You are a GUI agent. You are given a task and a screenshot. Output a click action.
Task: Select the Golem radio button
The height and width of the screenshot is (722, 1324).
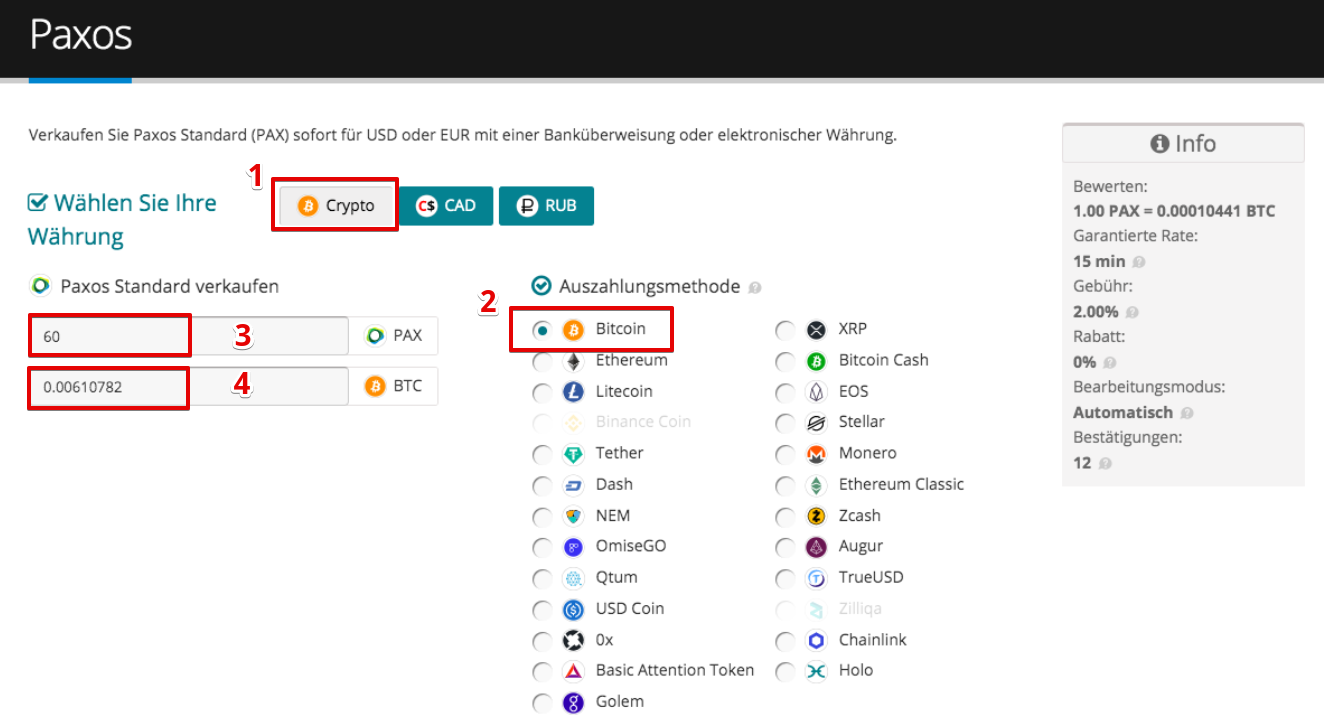pyautogui.click(x=542, y=702)
